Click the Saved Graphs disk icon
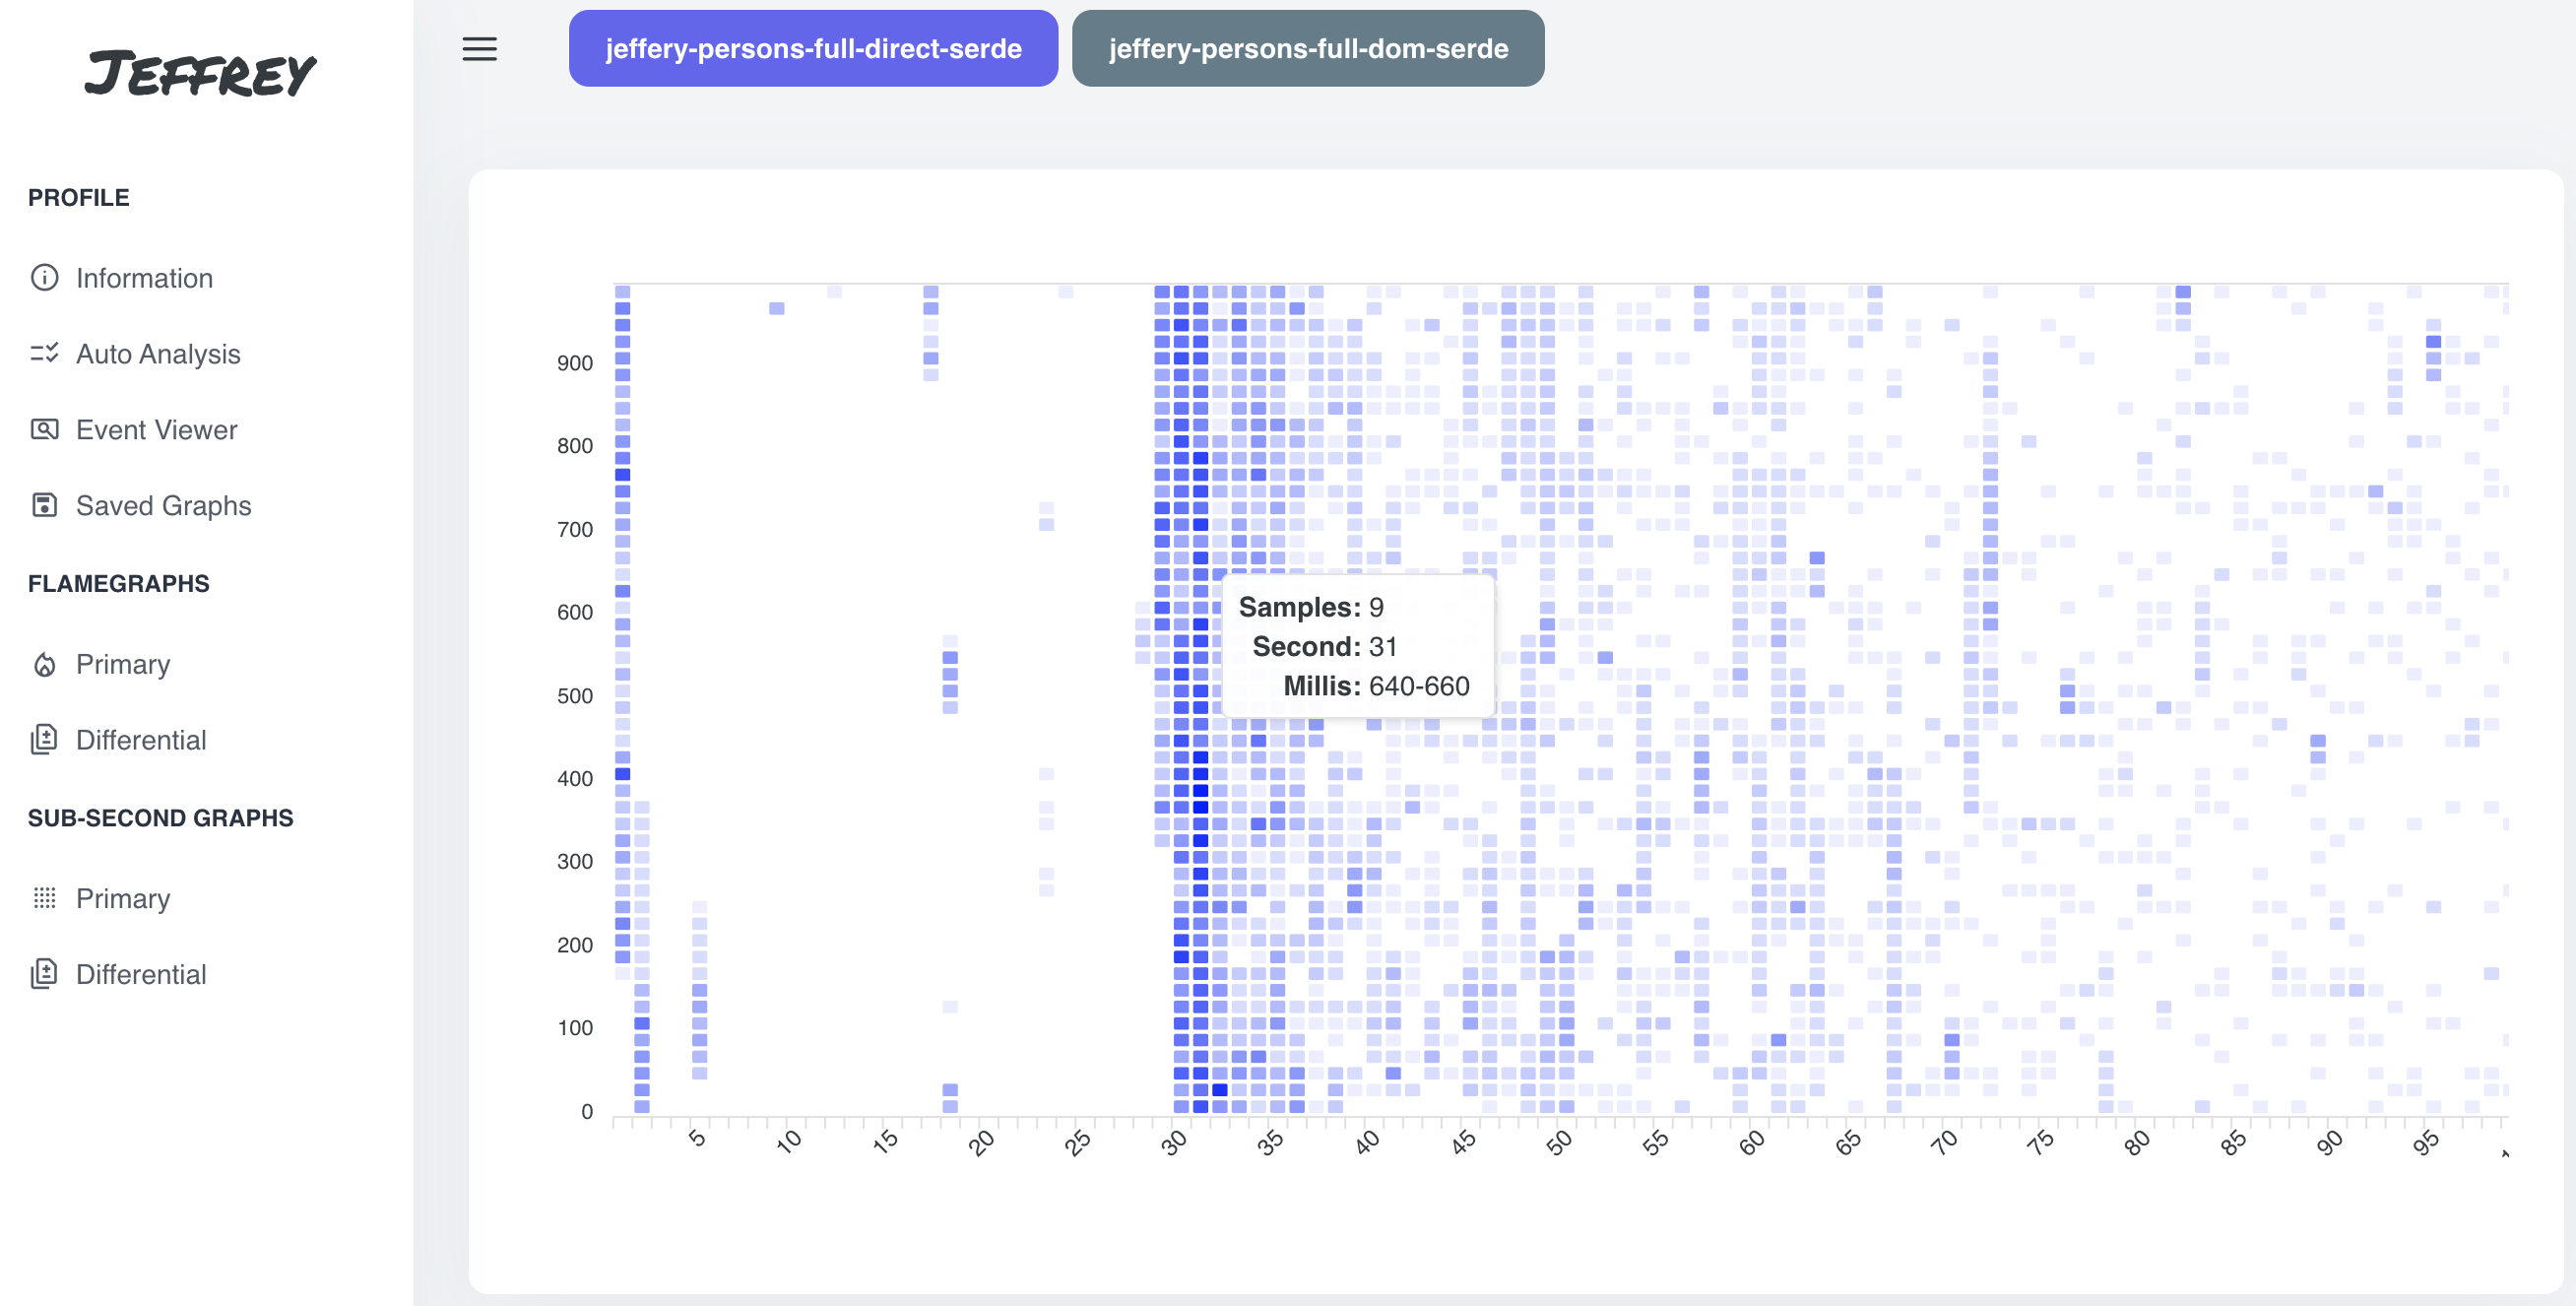This screenshot has height=1306, width=2576. [x=45, y=505]
